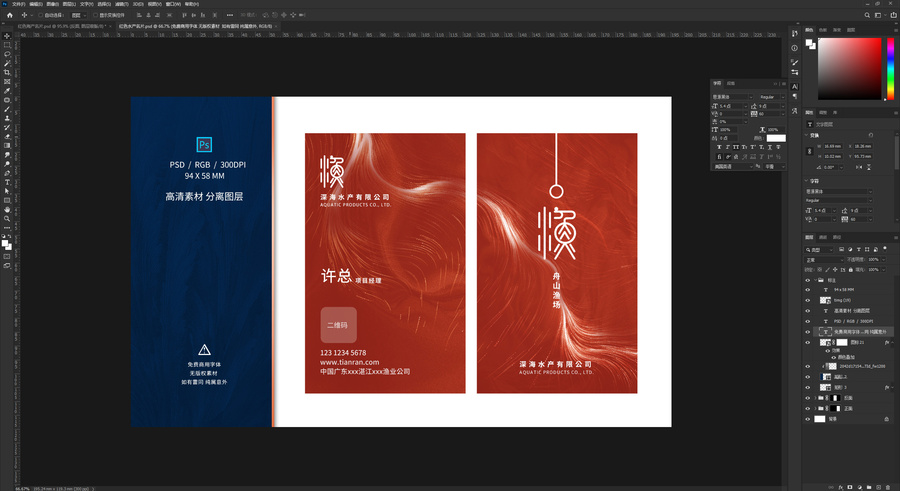Open the 文件(F) menu
900x491 pixels.
click(x=18, y=4)
